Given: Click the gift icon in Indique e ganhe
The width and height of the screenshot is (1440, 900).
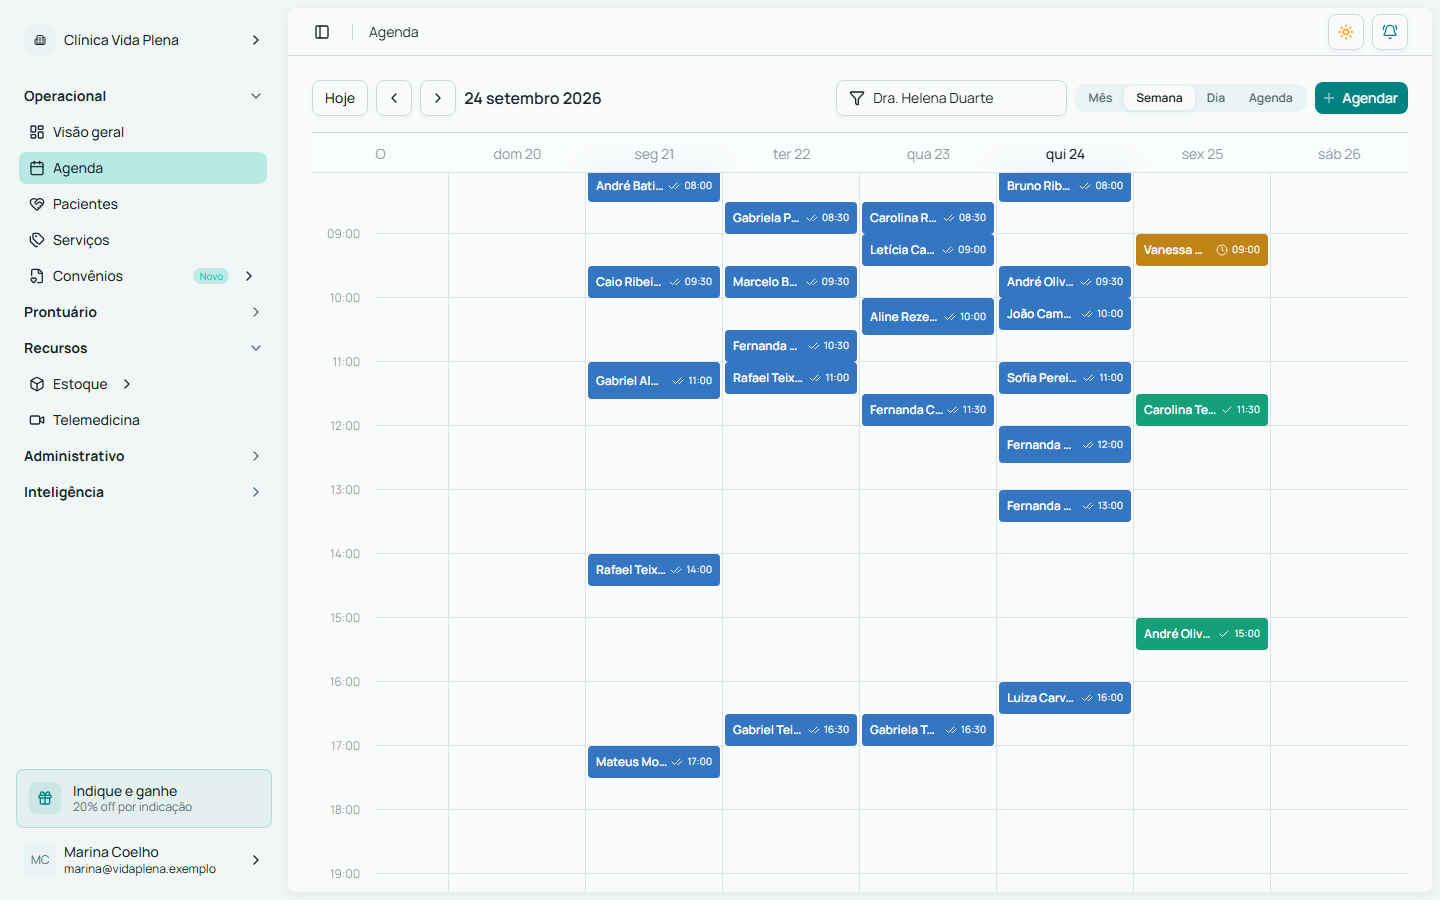Looking at the screenshot, I should tap(45, 798).
